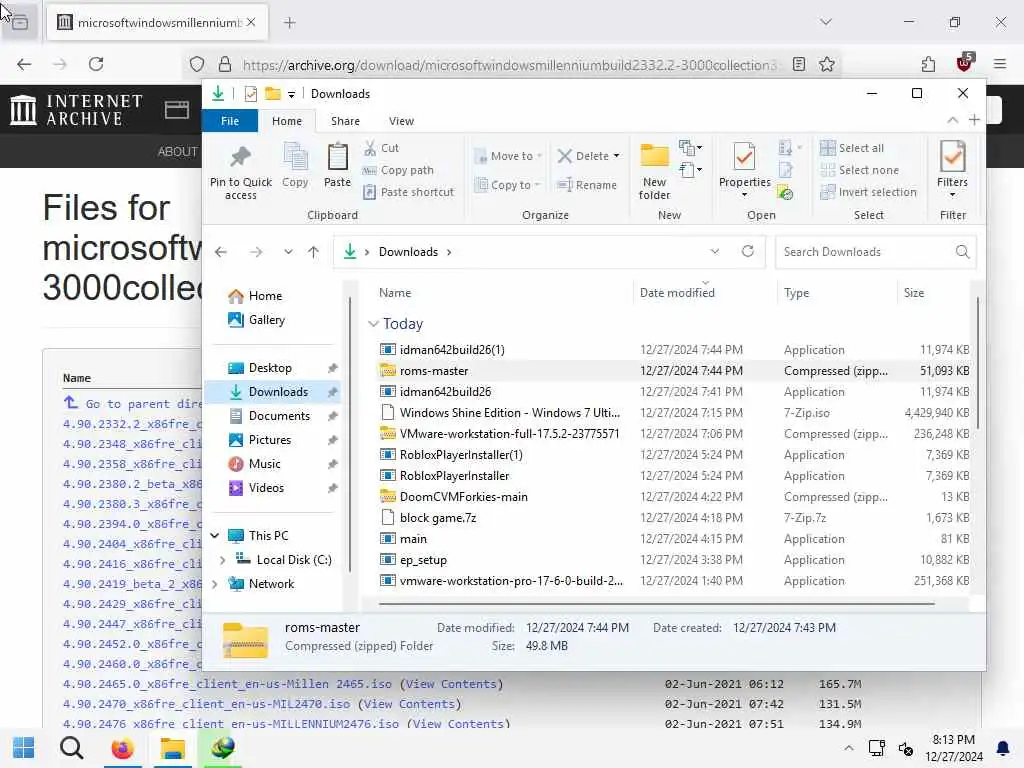
Task: Click Select all in ribbon
Action: (x=852, y=148)
